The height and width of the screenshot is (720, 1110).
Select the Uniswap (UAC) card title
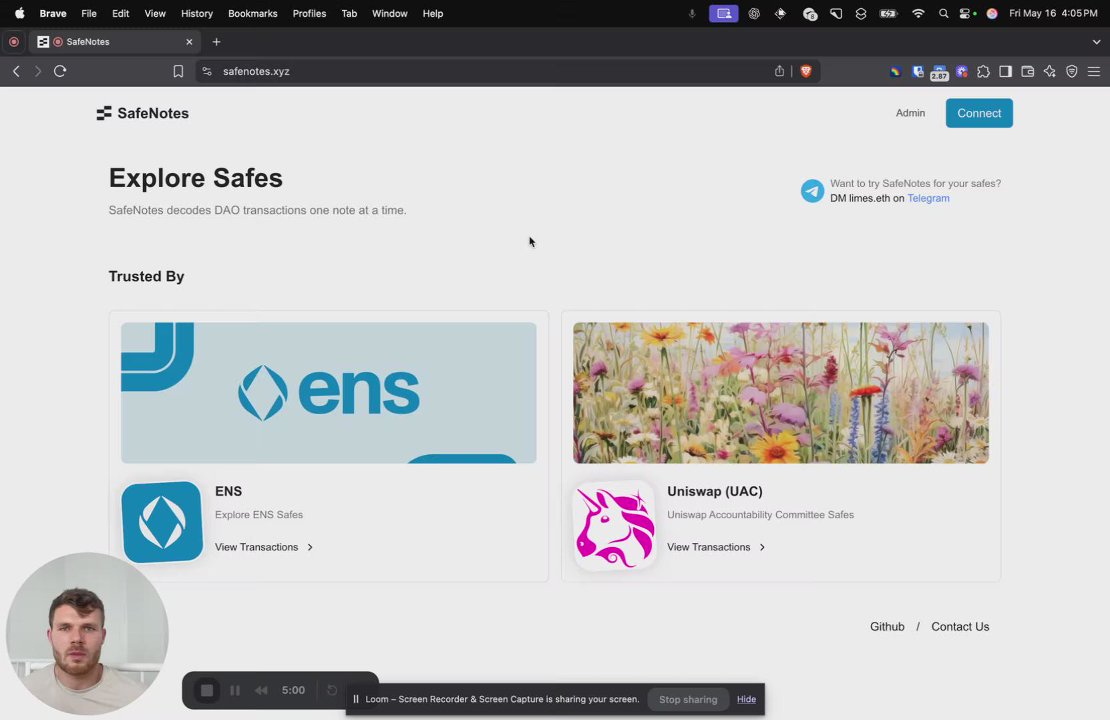pos(715,491)
